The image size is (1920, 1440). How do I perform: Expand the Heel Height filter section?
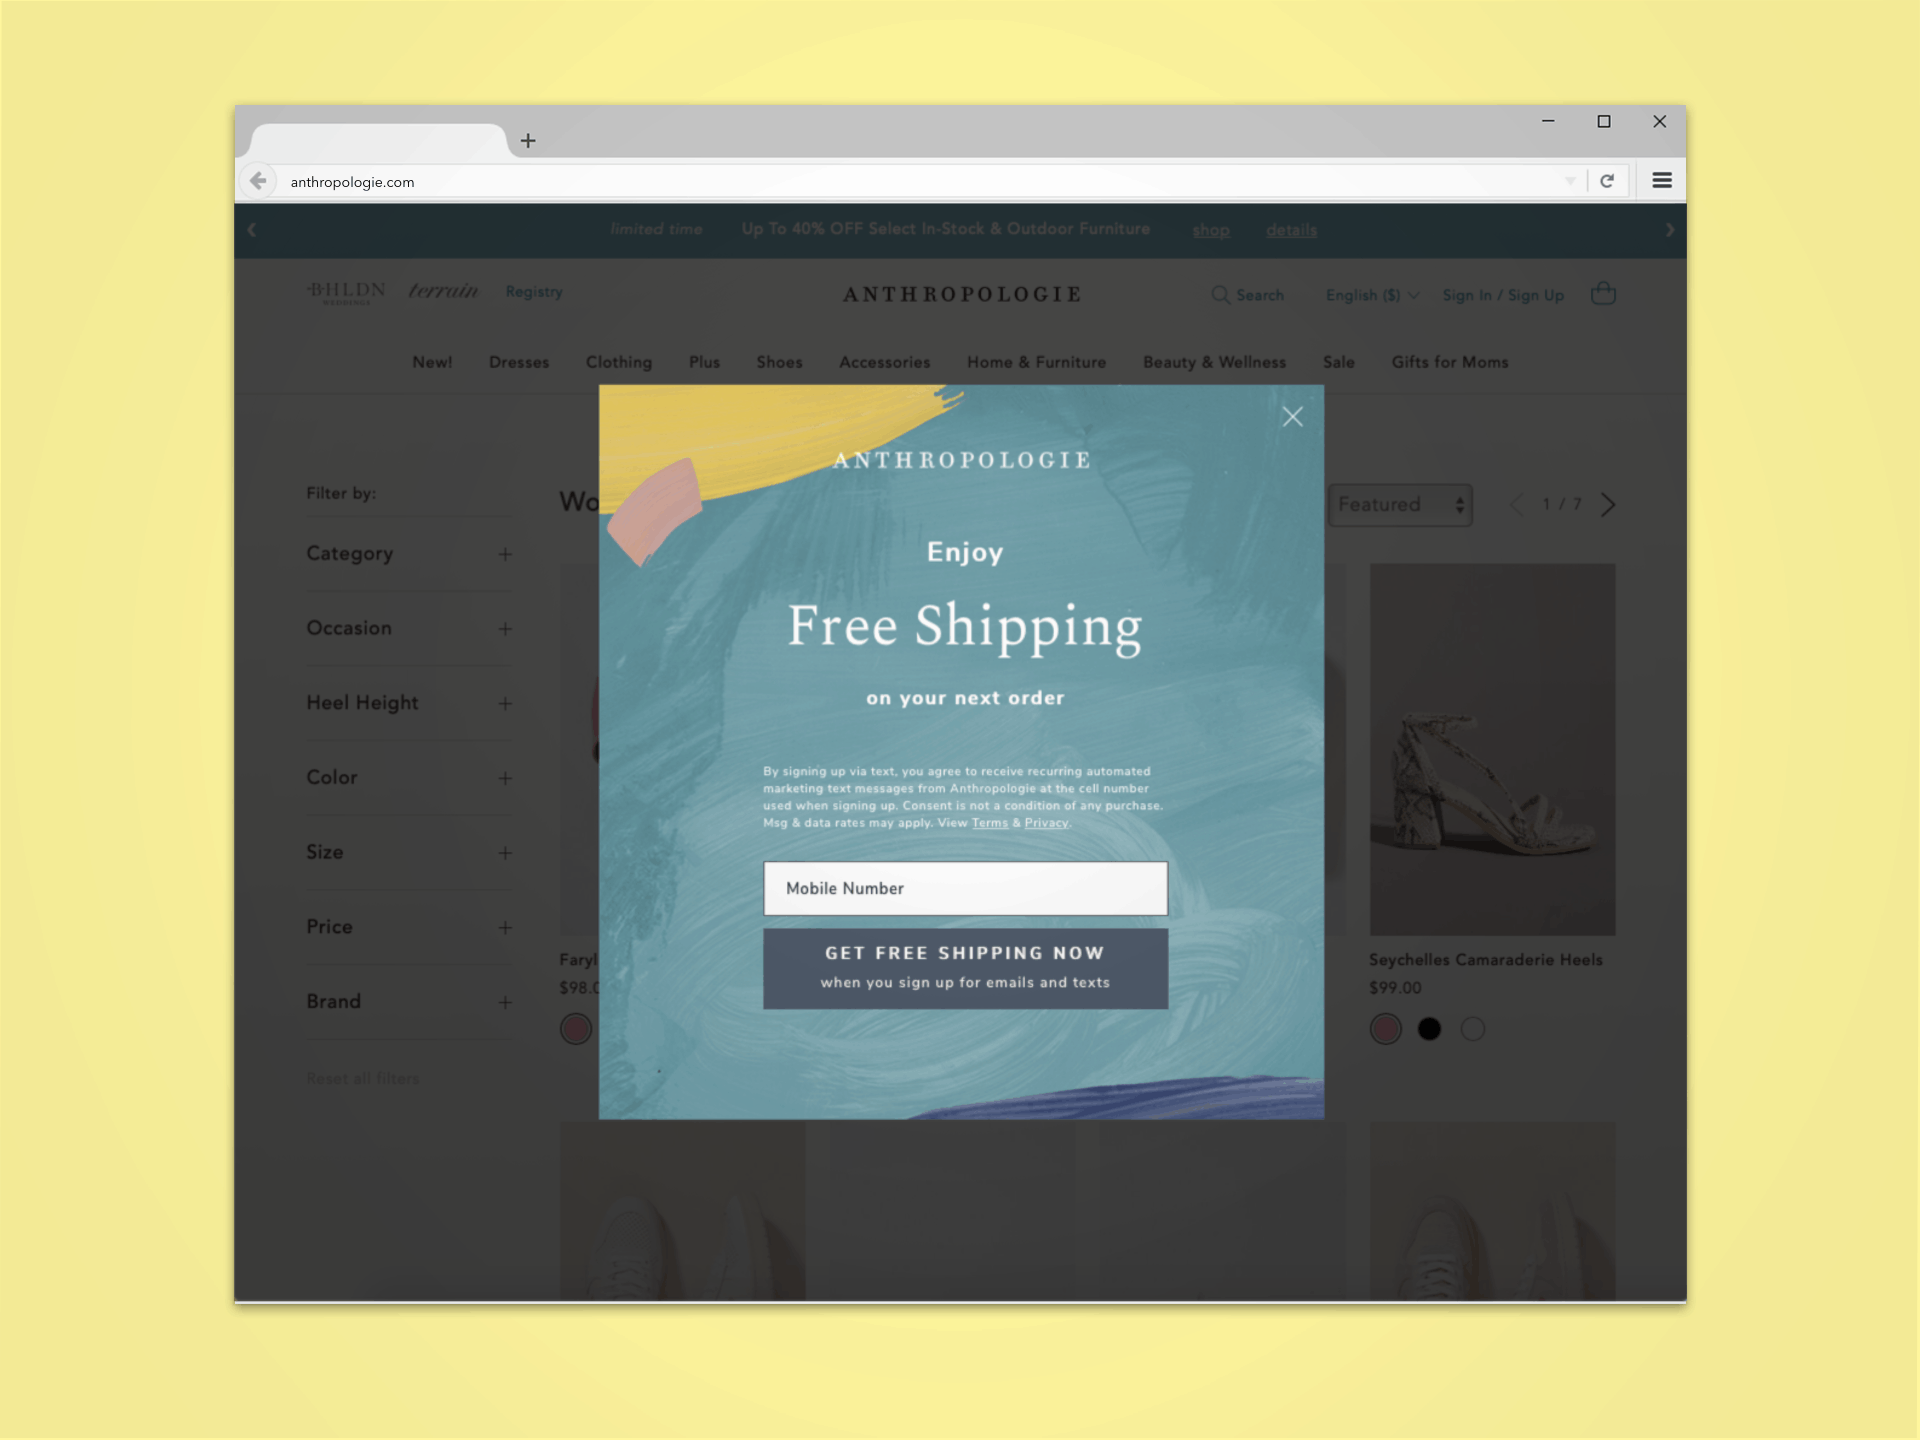pos(506,700)
